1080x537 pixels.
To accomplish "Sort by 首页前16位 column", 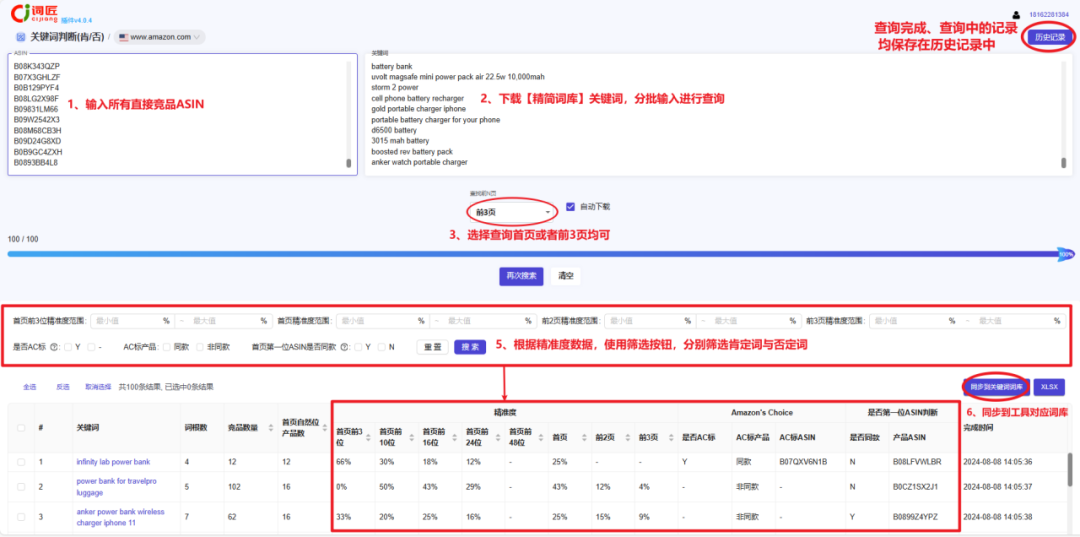I will point(455,437).
